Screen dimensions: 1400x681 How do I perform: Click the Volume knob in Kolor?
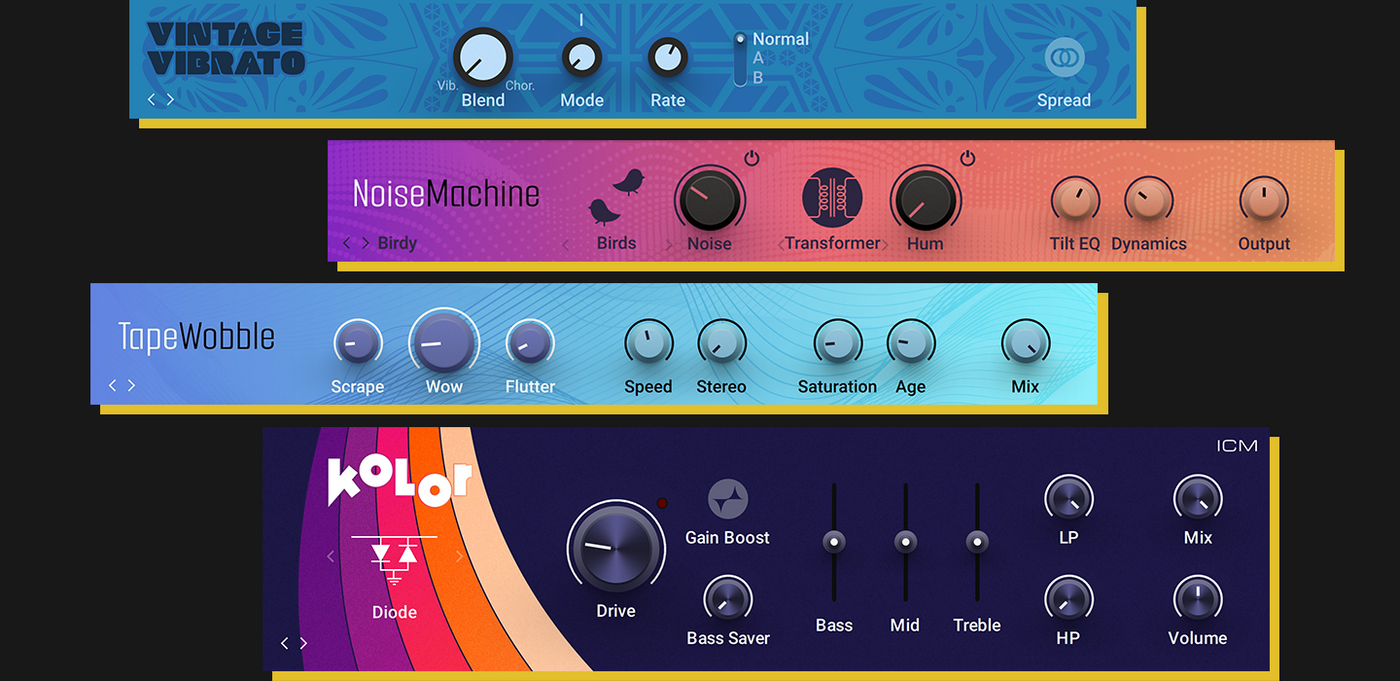[x=1197, y=598]
